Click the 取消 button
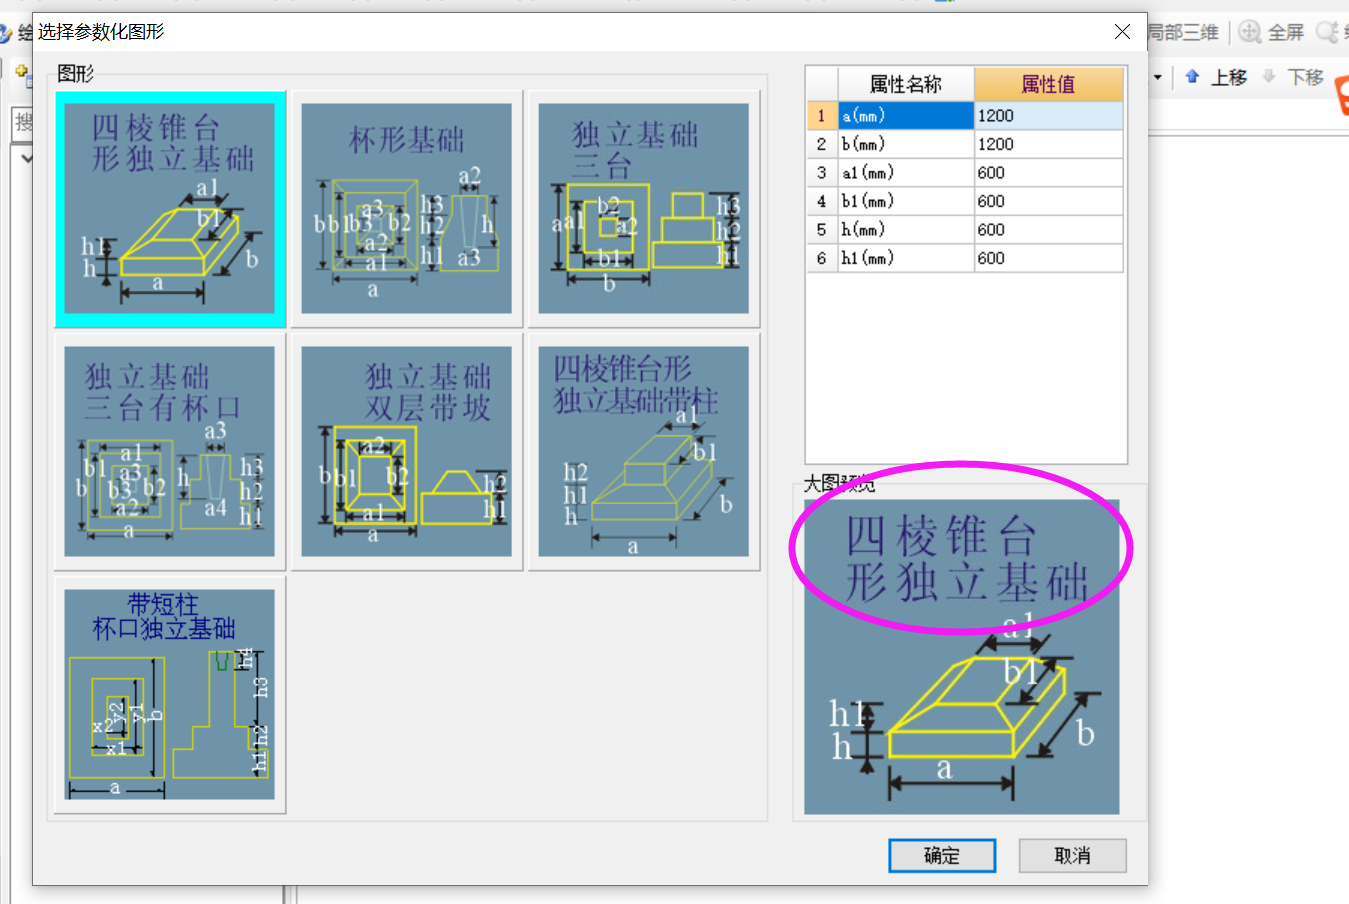The width and height of the screenshot is (1349, 904). click(1072, 856)
